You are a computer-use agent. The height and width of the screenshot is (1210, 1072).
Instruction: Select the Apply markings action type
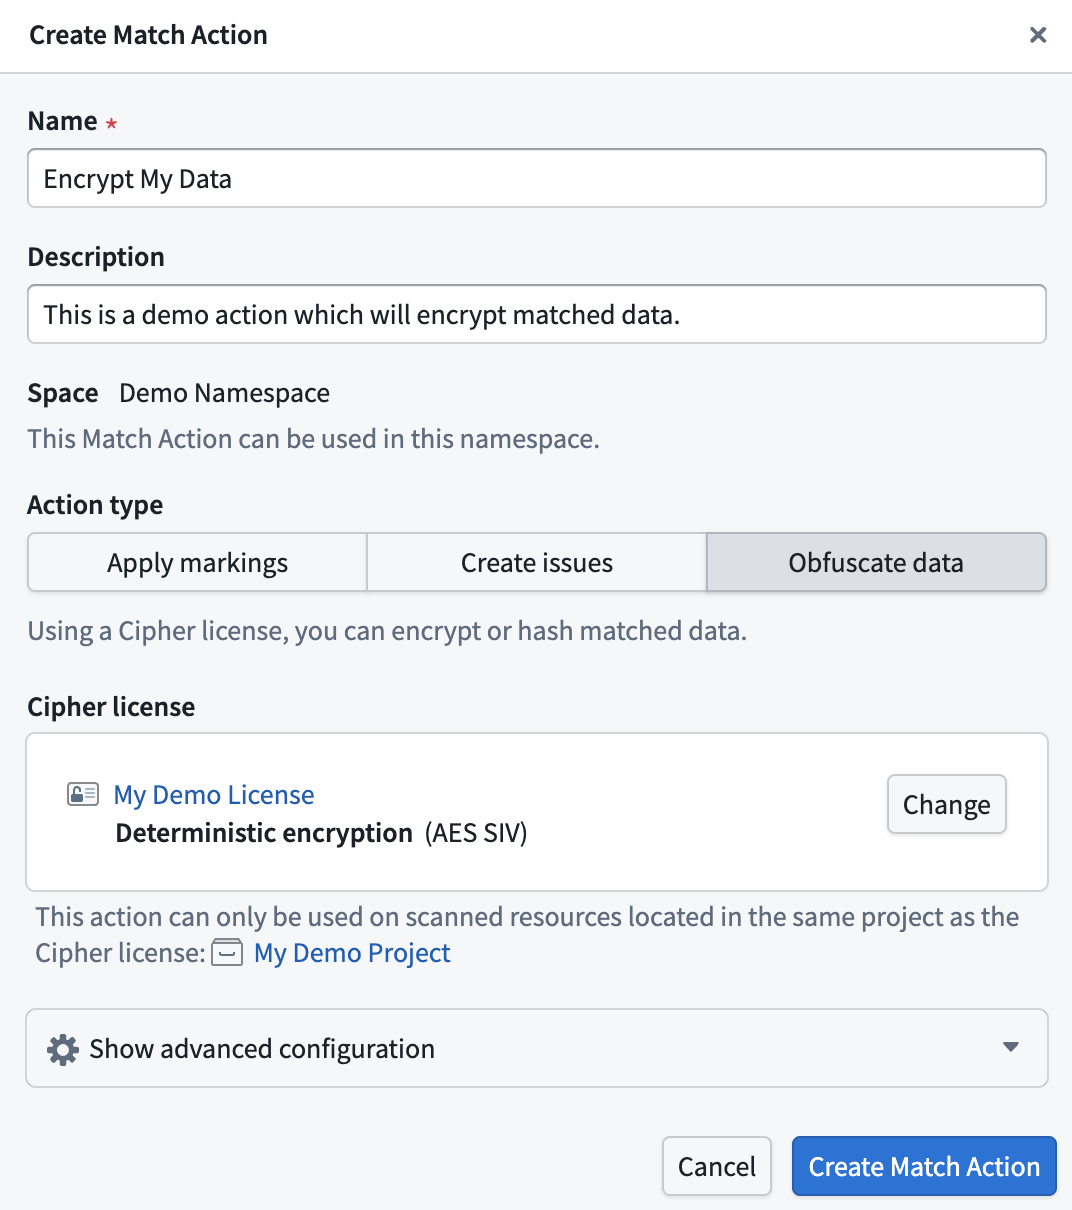(197, 562)
